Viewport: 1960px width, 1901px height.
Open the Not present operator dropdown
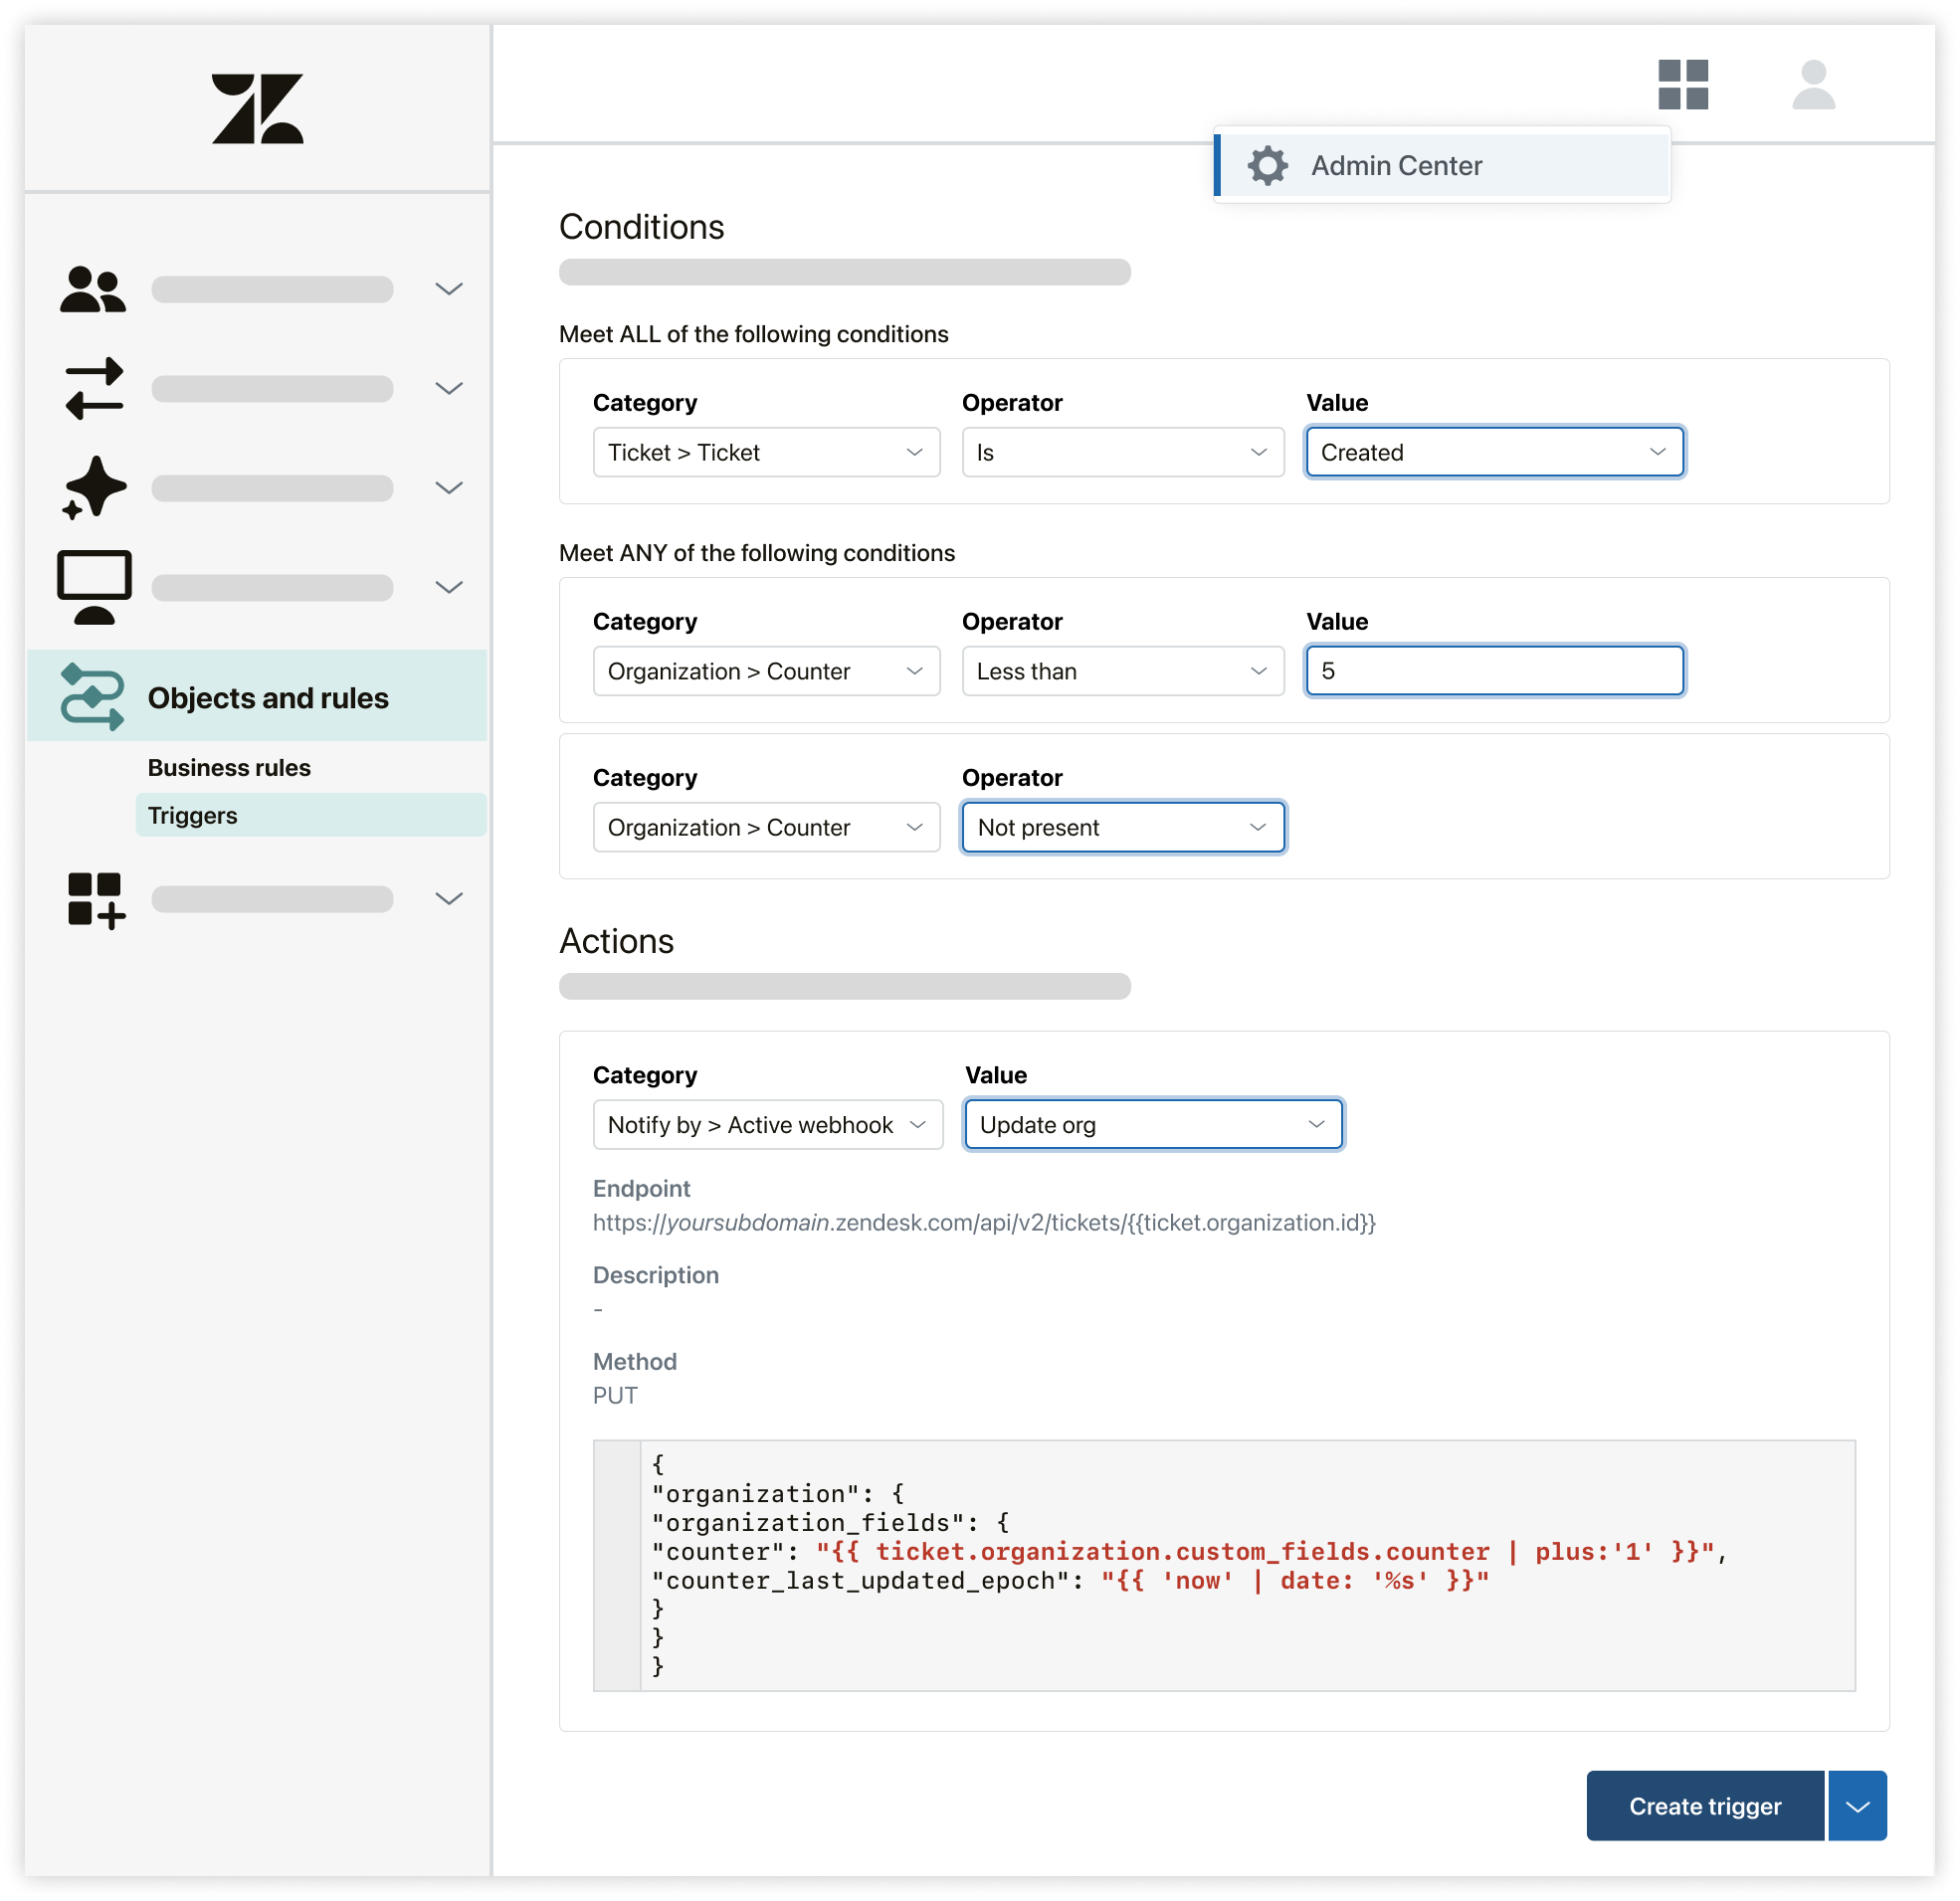click(1122, 827)
